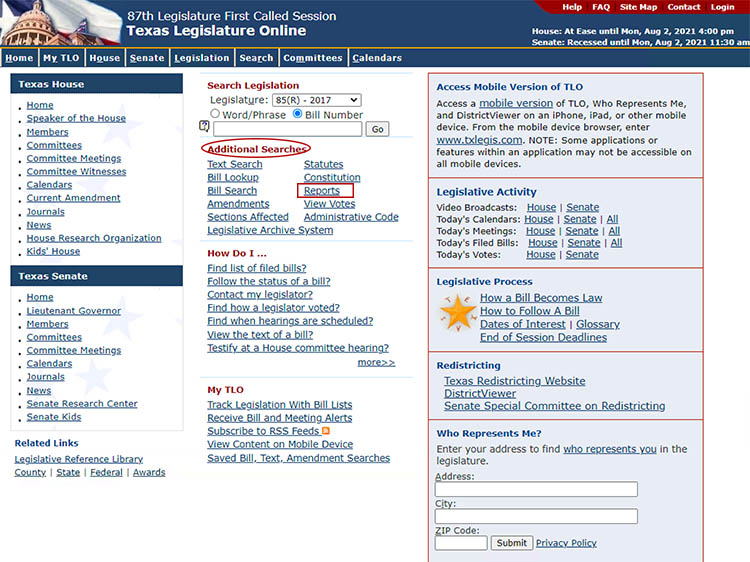Open House Video Broadcasts link
750x562 pixels.
[541, 207]
